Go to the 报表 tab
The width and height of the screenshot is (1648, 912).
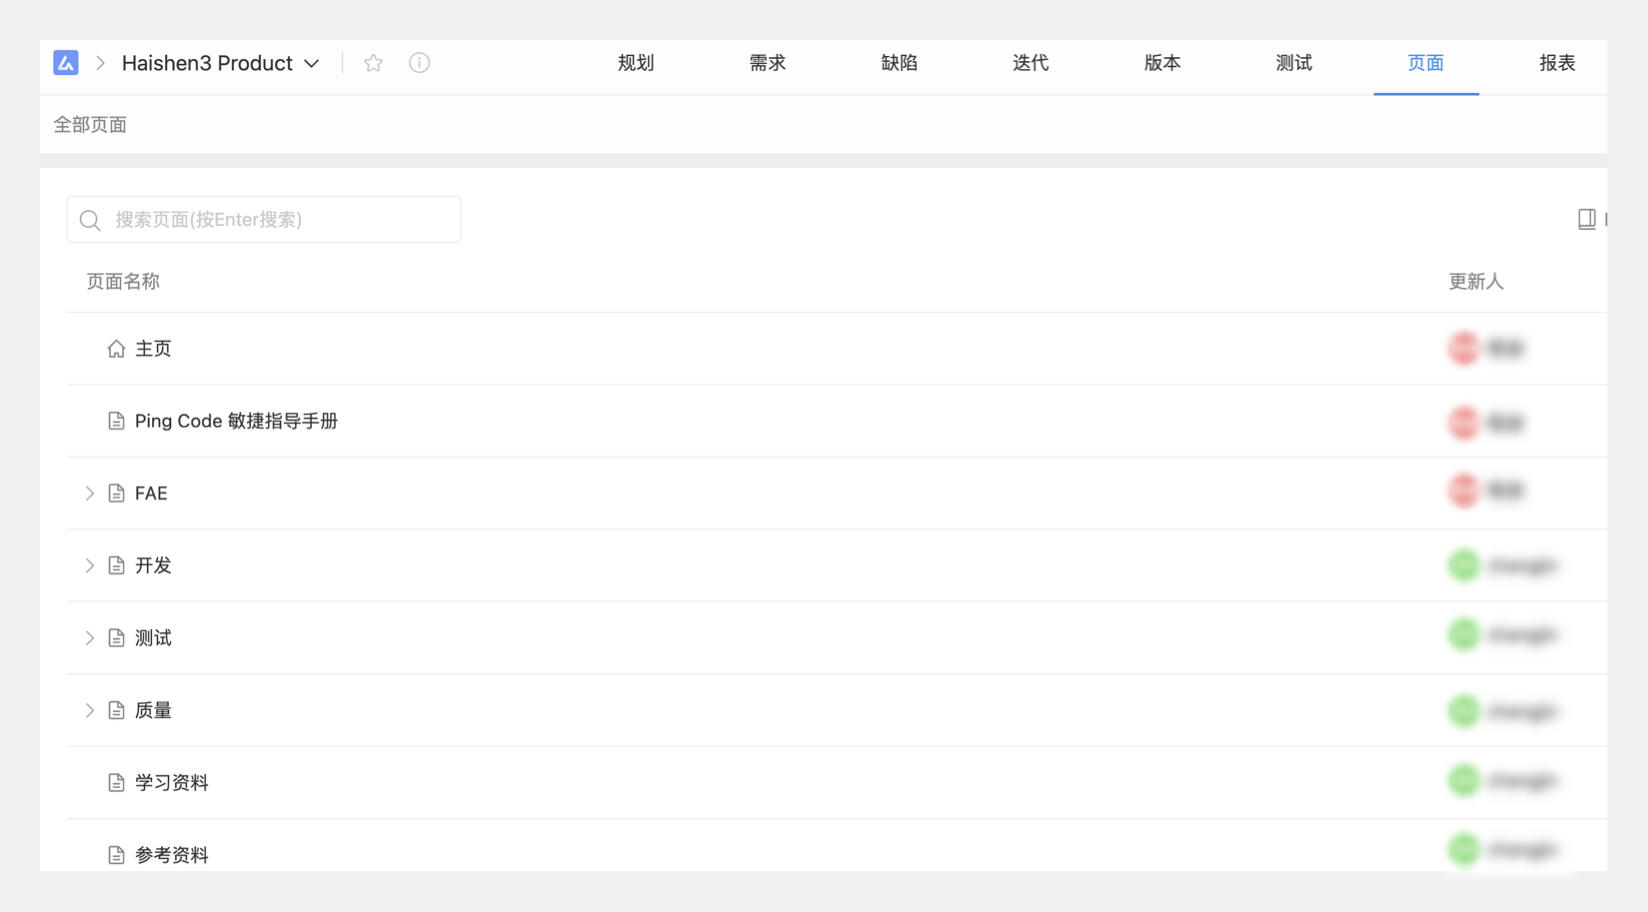tap(1556, 63)
